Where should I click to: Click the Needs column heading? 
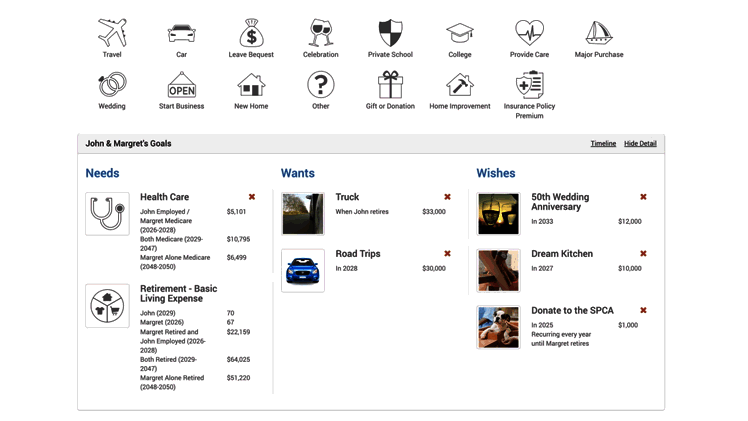103,173
